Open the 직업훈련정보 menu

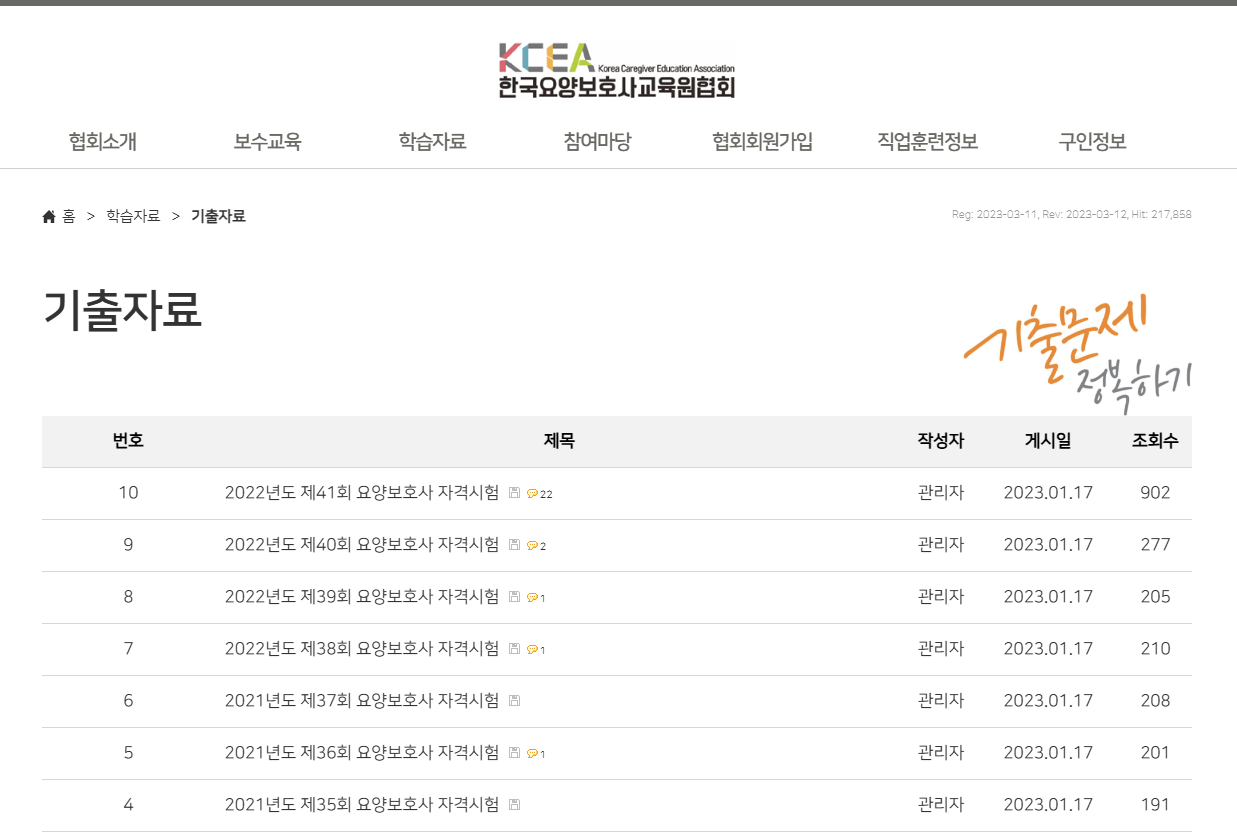pyautogui.click(x=927, y=142)
